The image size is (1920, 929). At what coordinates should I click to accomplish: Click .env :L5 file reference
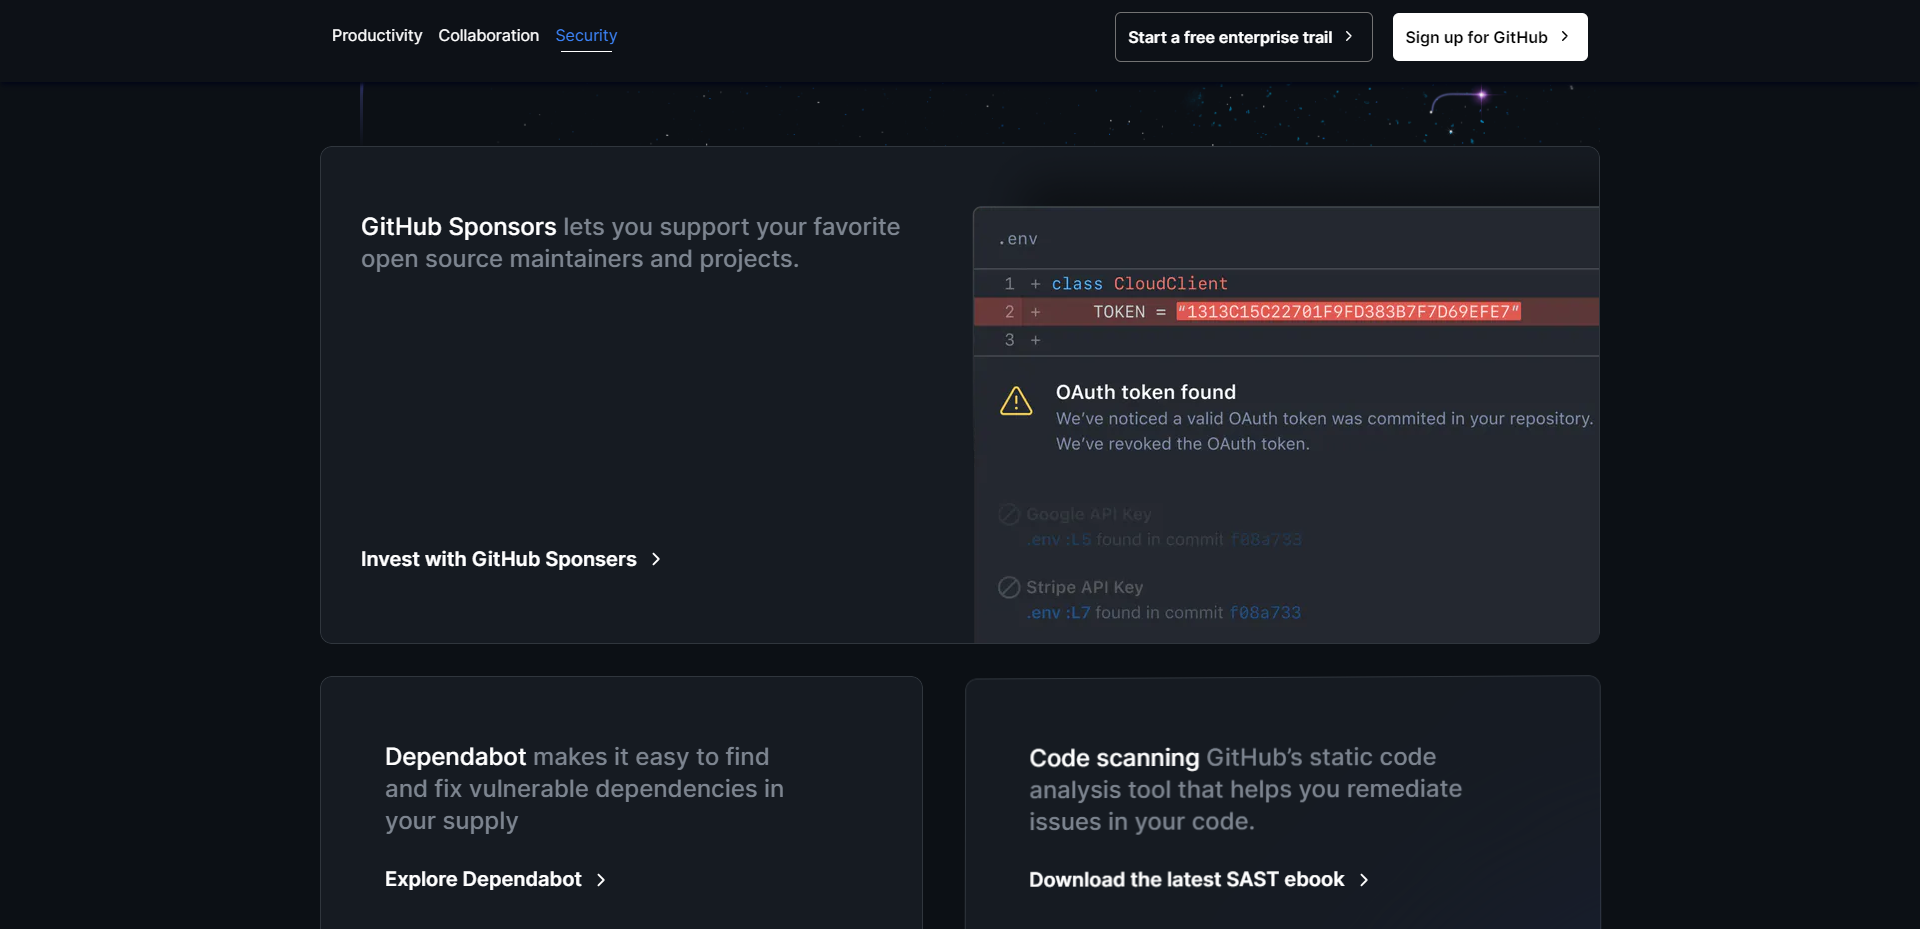pos(1058,539)
